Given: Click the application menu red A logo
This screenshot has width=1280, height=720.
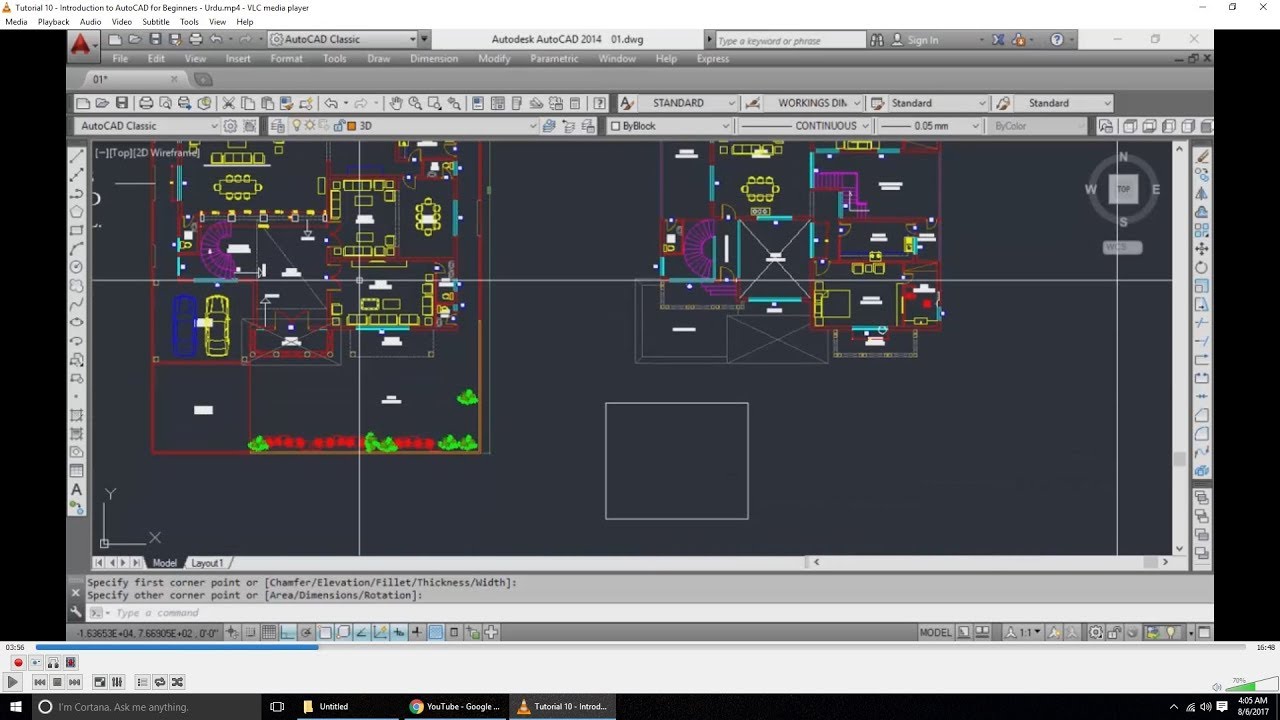Looking at the screenshot, I should [83, 44].
